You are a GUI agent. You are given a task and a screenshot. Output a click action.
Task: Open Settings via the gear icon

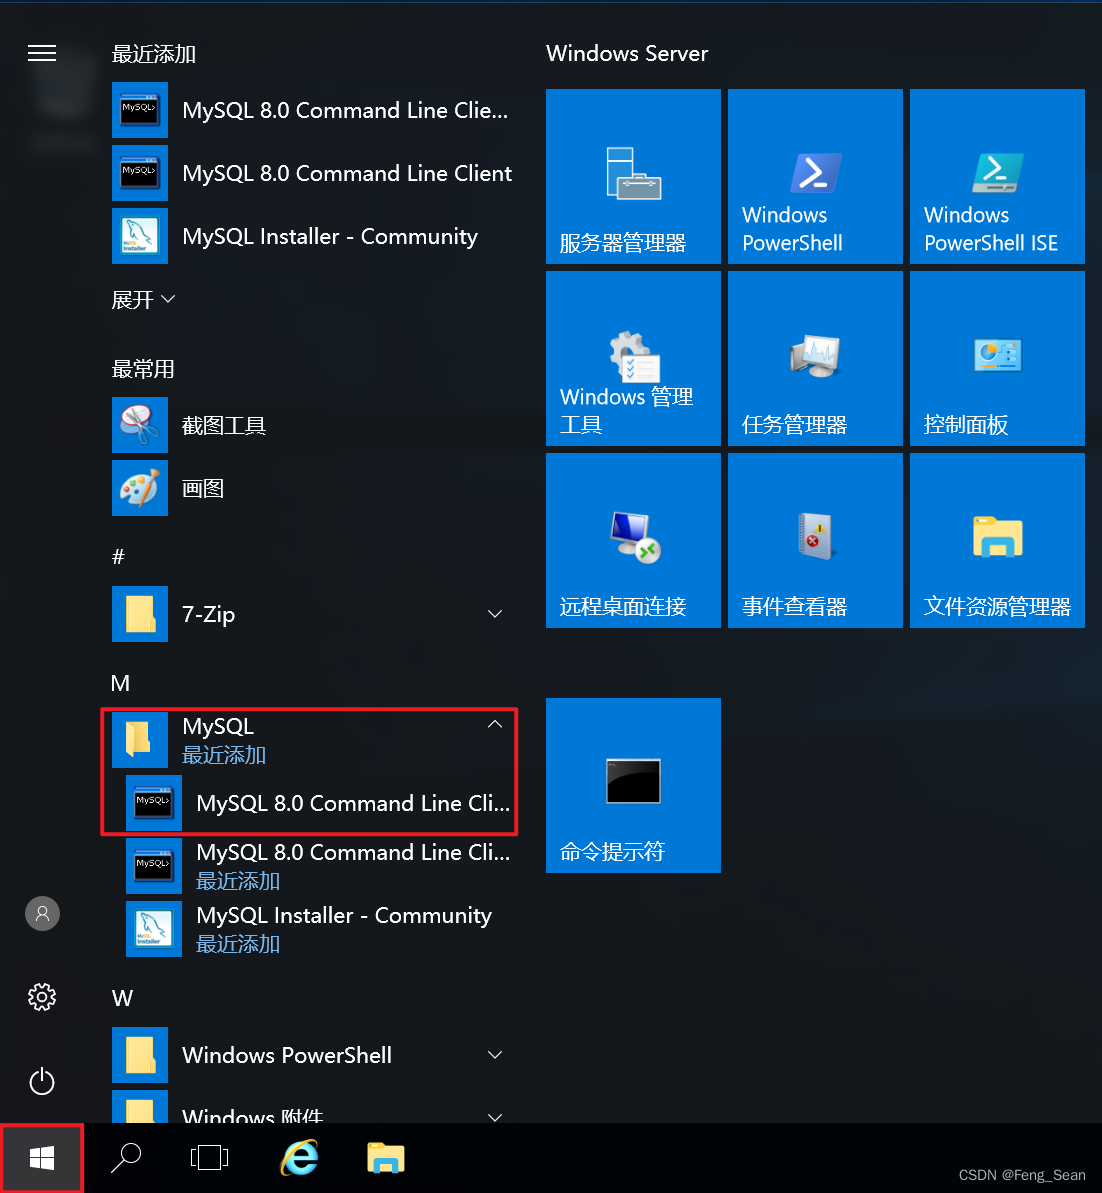pyautogui.click(x=42, y=997)
